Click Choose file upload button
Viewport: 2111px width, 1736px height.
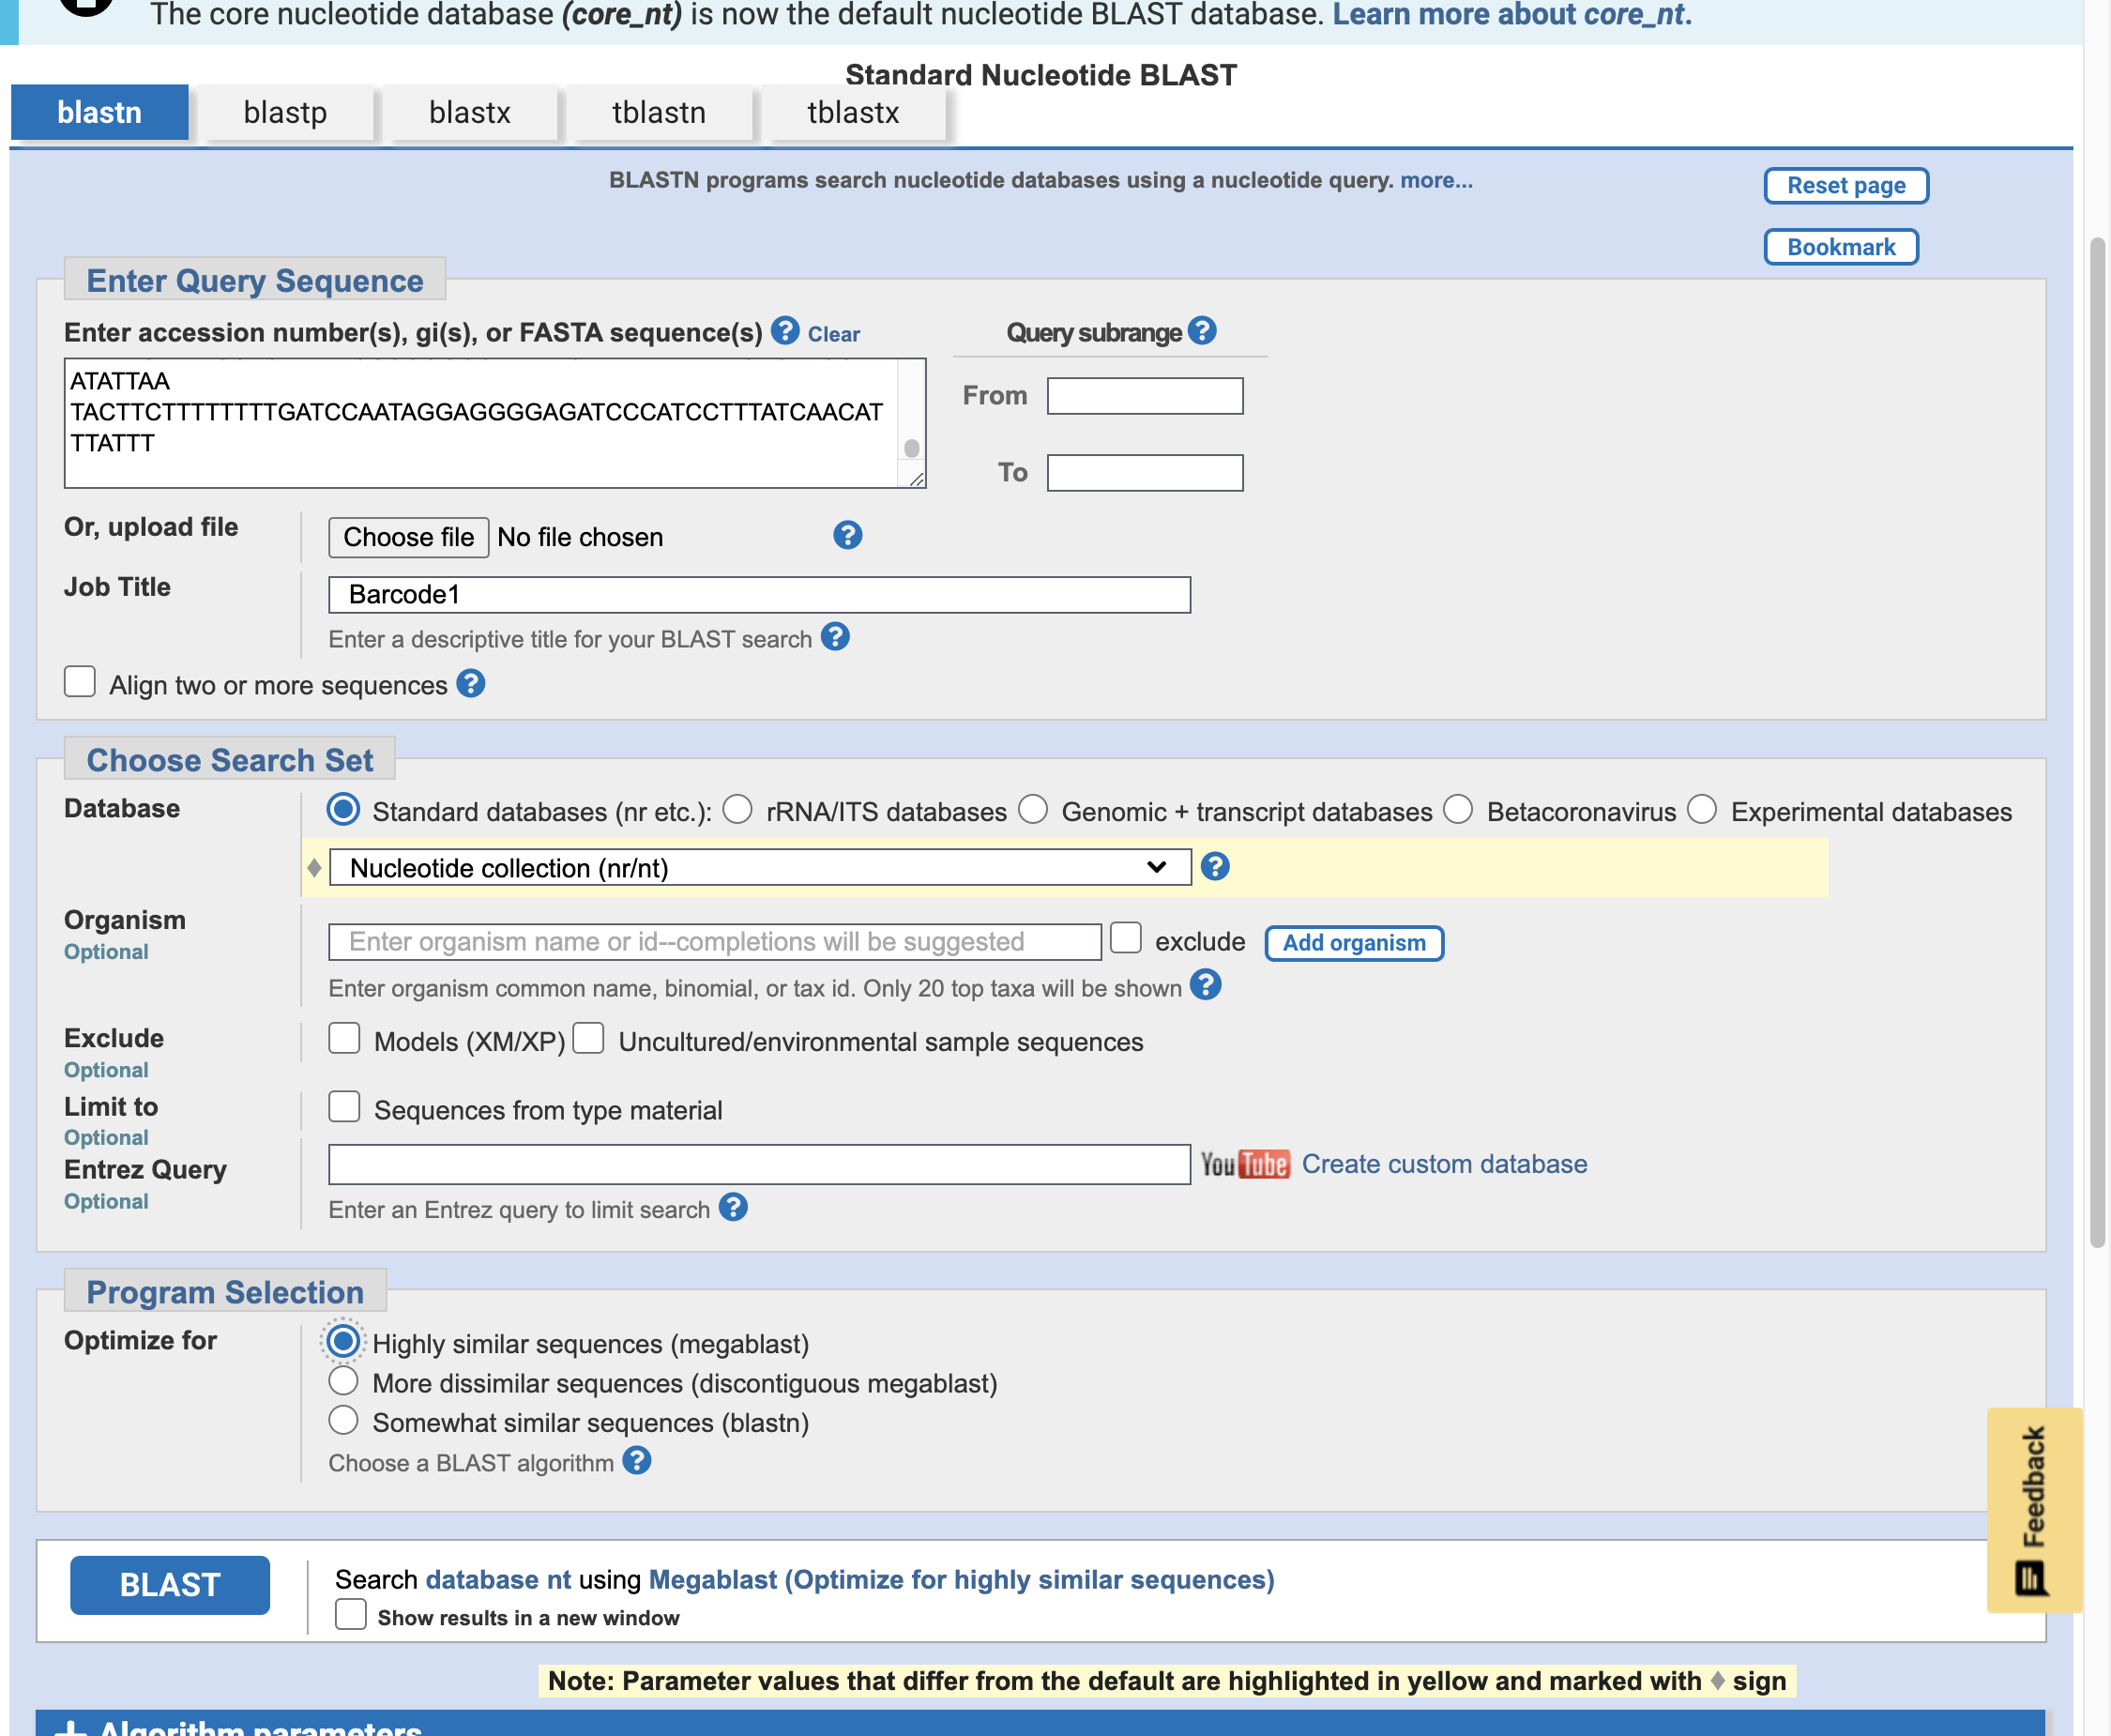tap(408, 537)
